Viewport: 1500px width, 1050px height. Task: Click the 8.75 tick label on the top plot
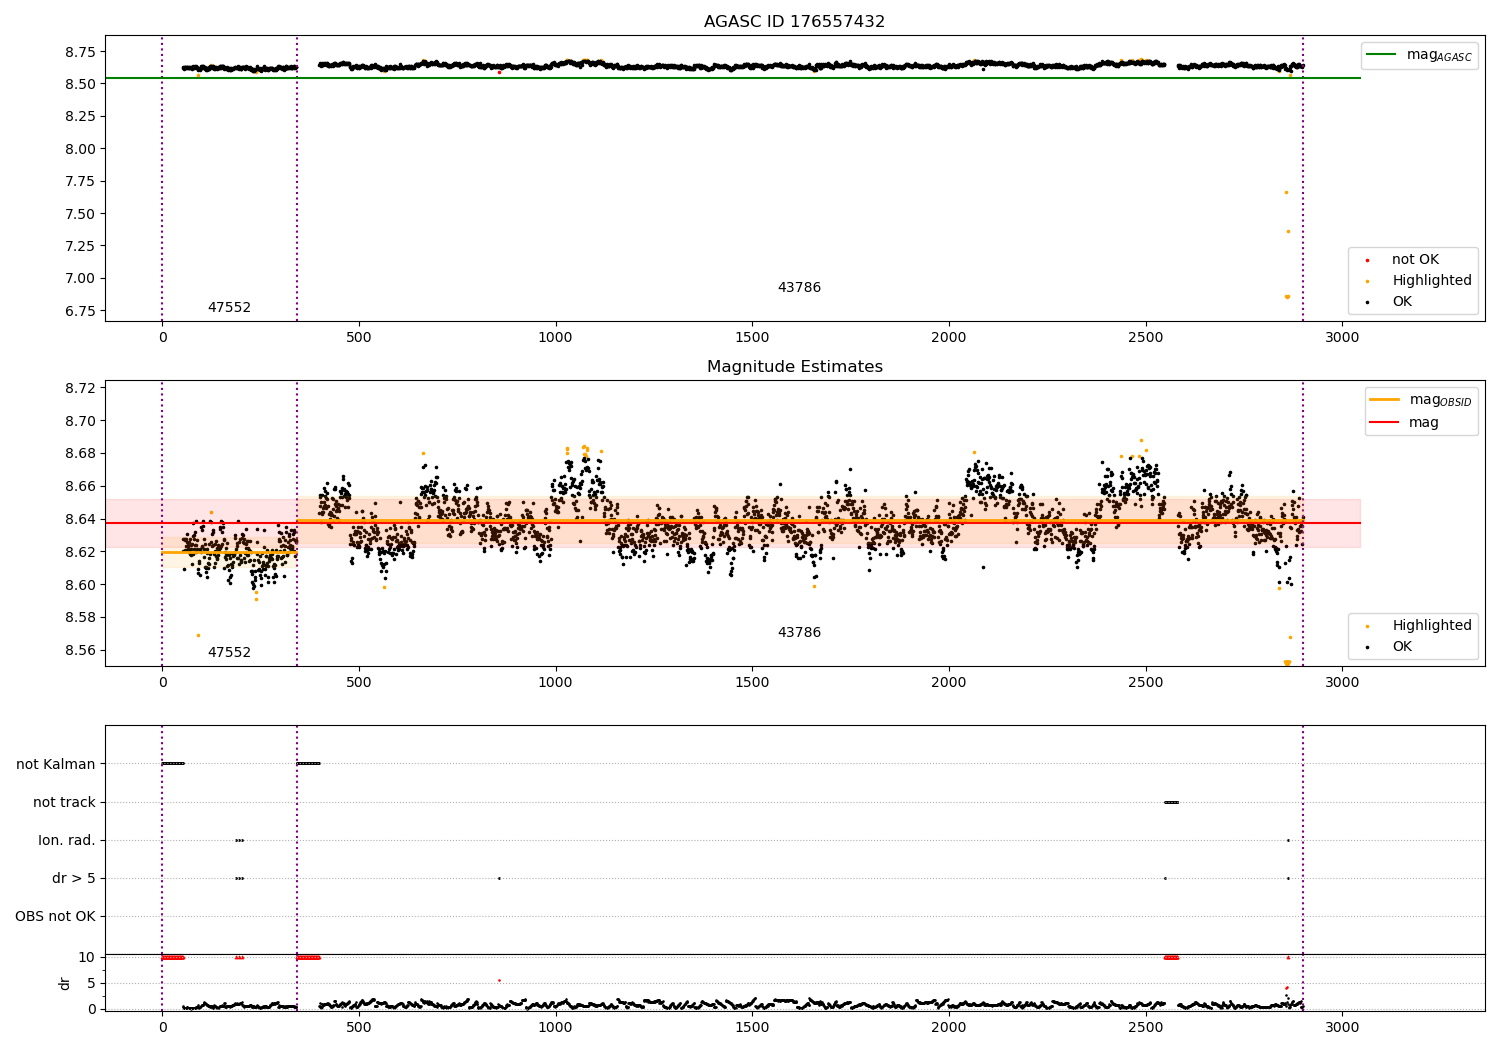pos(80,51)
